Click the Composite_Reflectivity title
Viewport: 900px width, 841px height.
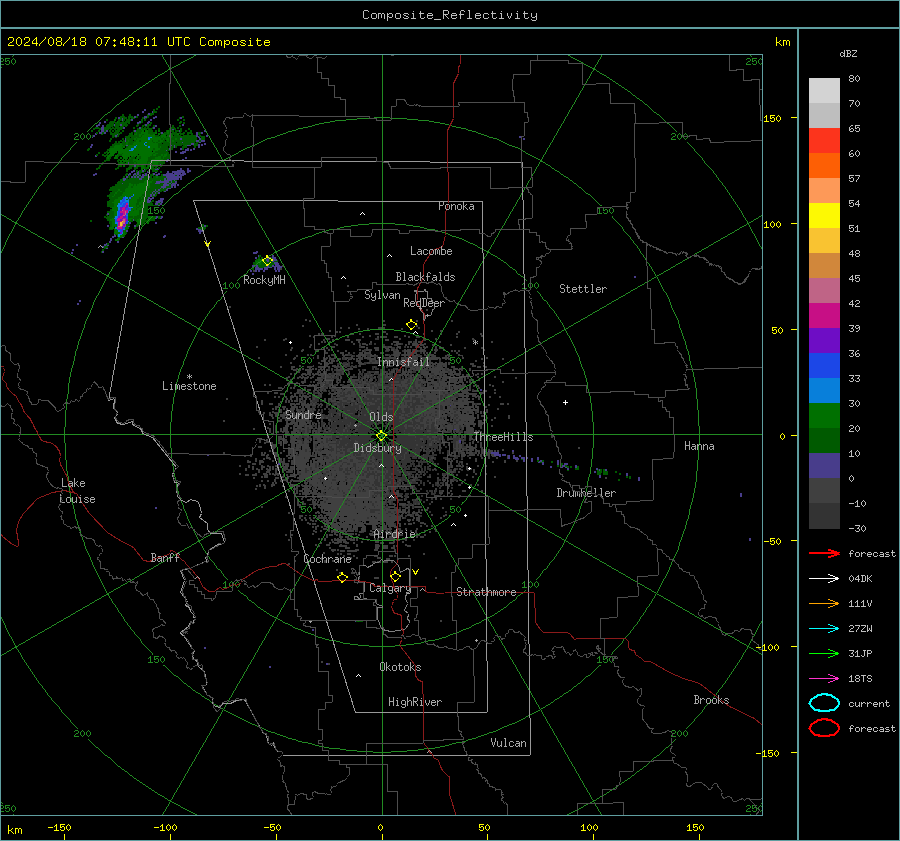click(450, 15)
